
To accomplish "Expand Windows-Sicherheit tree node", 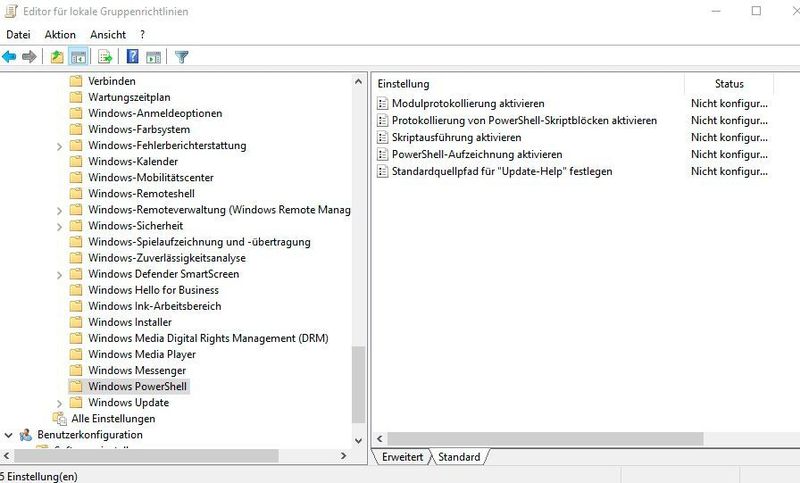I will pos(59,226).
